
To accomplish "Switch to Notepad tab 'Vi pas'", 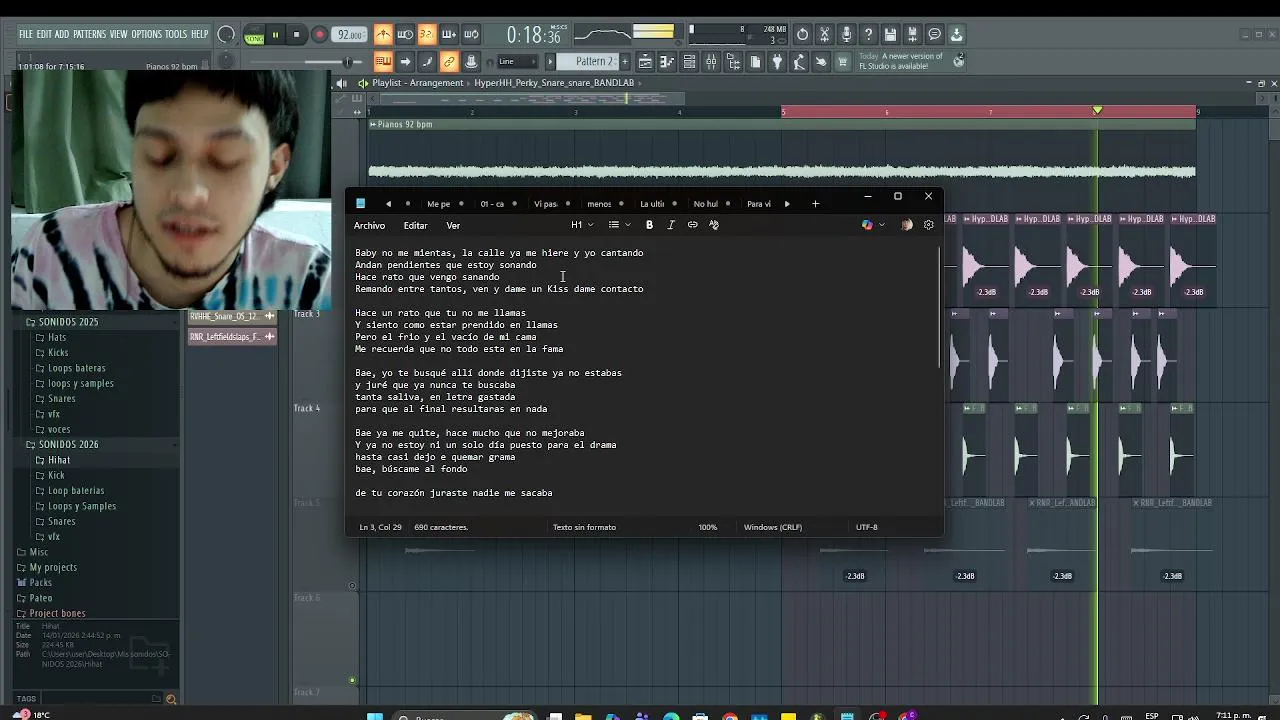I will (x=546, y=204).
